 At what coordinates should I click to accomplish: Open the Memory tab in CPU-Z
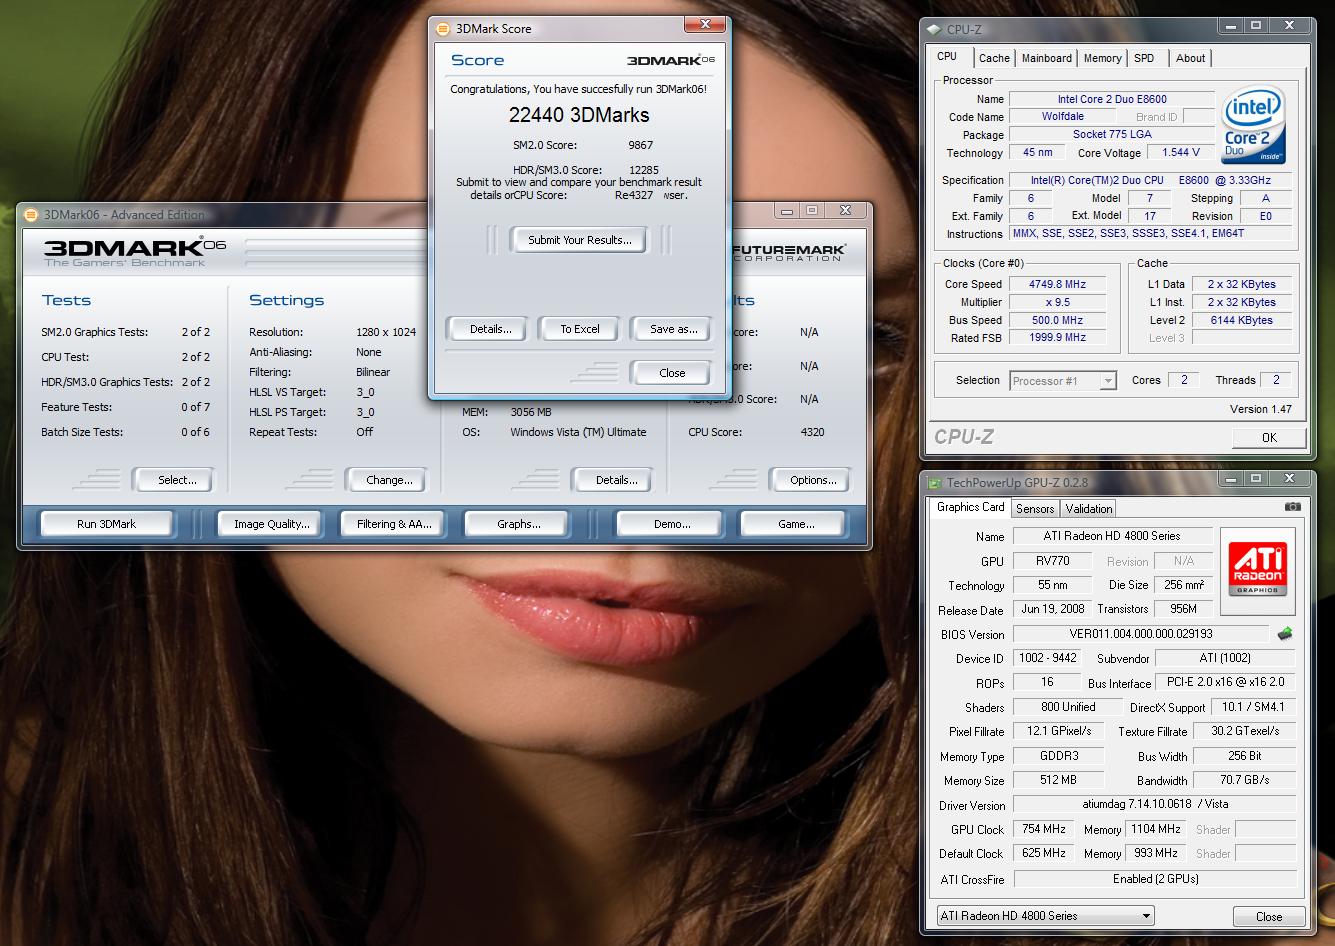coord(1103,58)
